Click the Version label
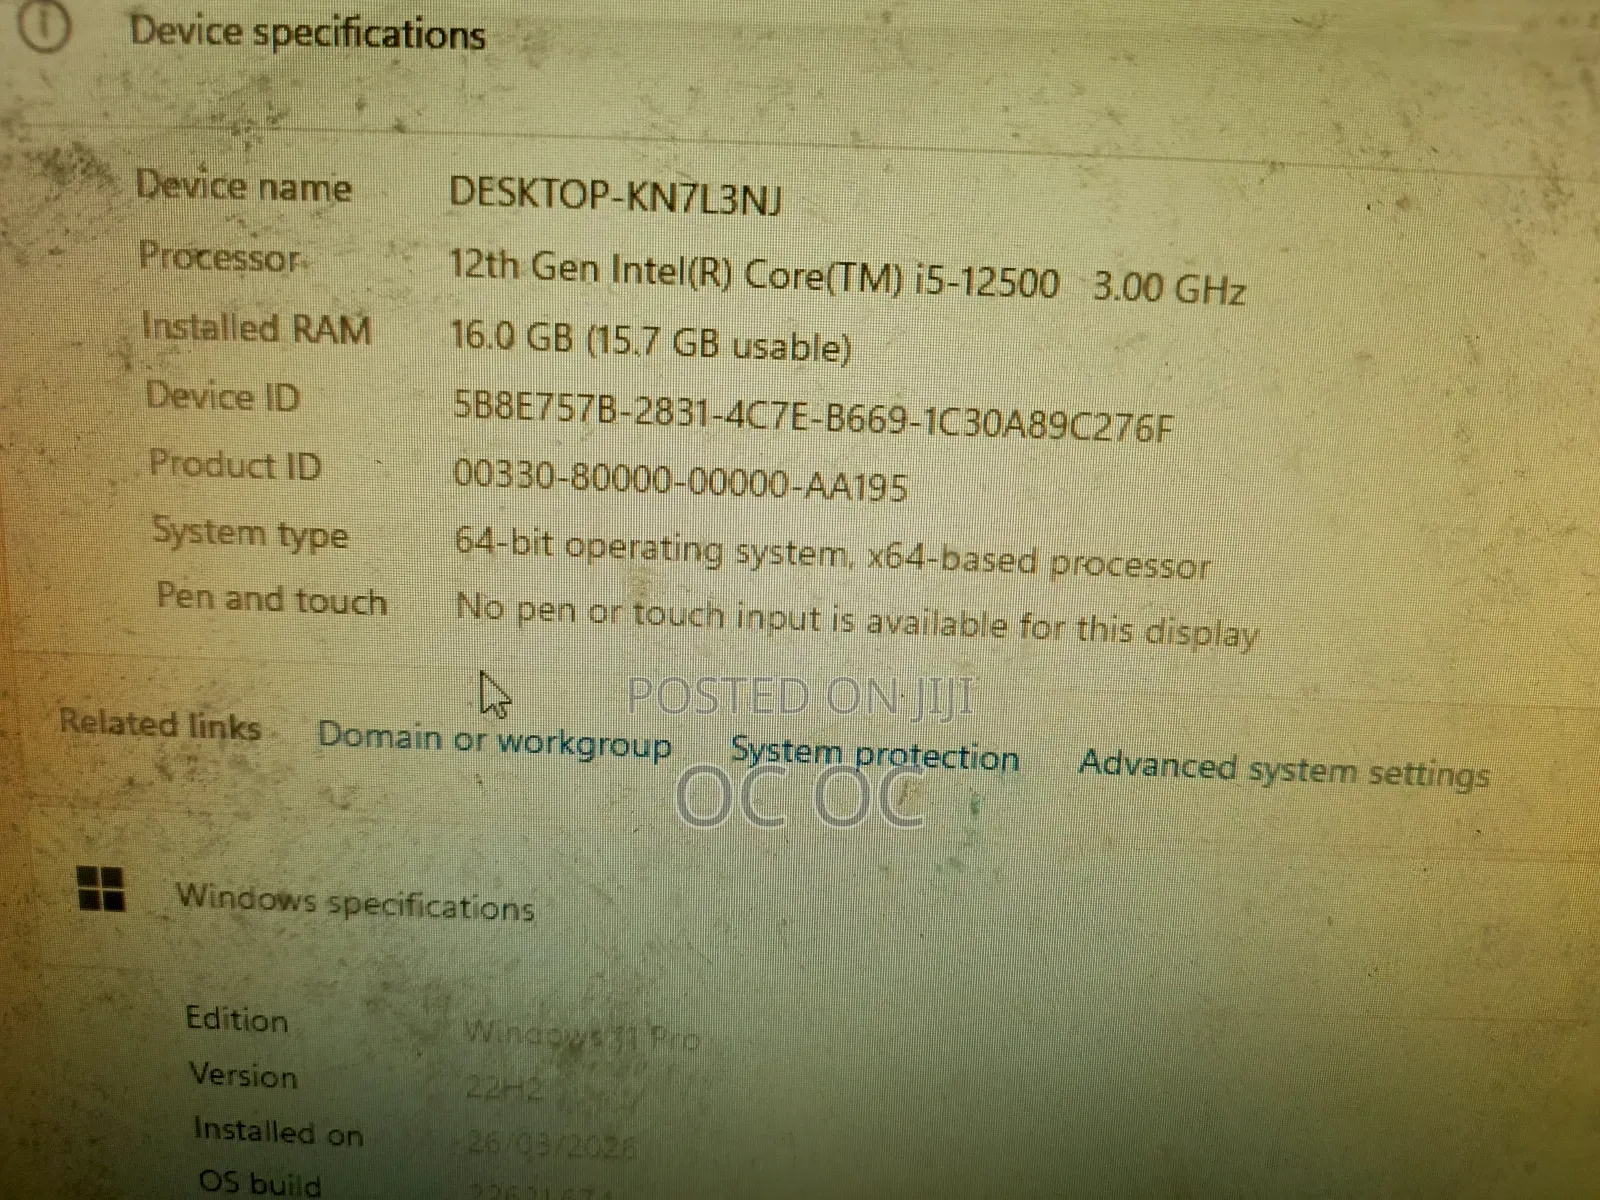Viewport: 1600px width, 1200px height. pyautogui.click(x=244, y=1075)
